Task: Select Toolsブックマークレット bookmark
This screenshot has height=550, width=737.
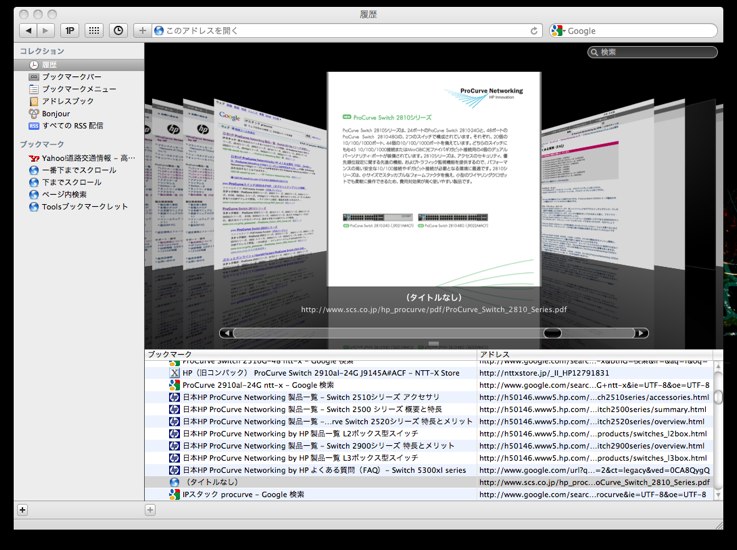Action: click(79, 207)
